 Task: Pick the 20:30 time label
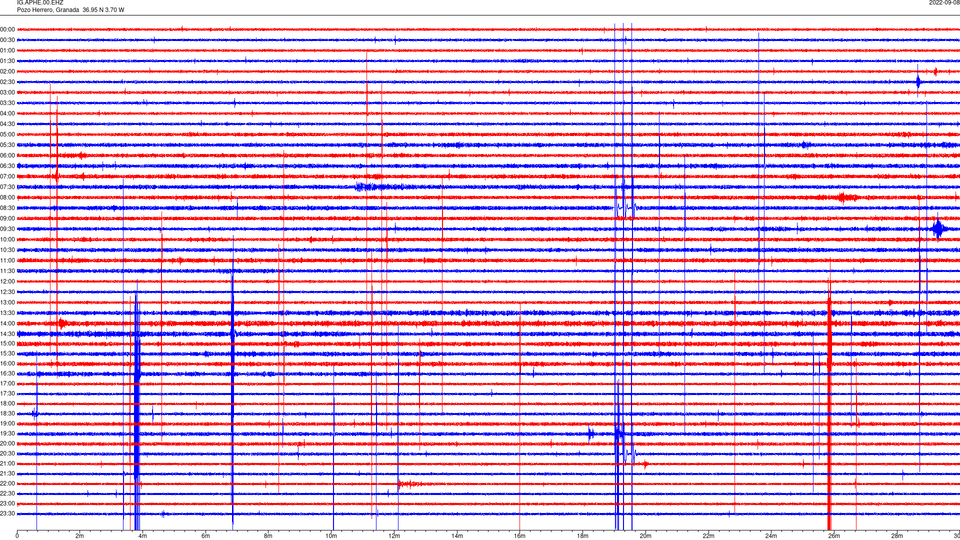[x=7, y=454]
